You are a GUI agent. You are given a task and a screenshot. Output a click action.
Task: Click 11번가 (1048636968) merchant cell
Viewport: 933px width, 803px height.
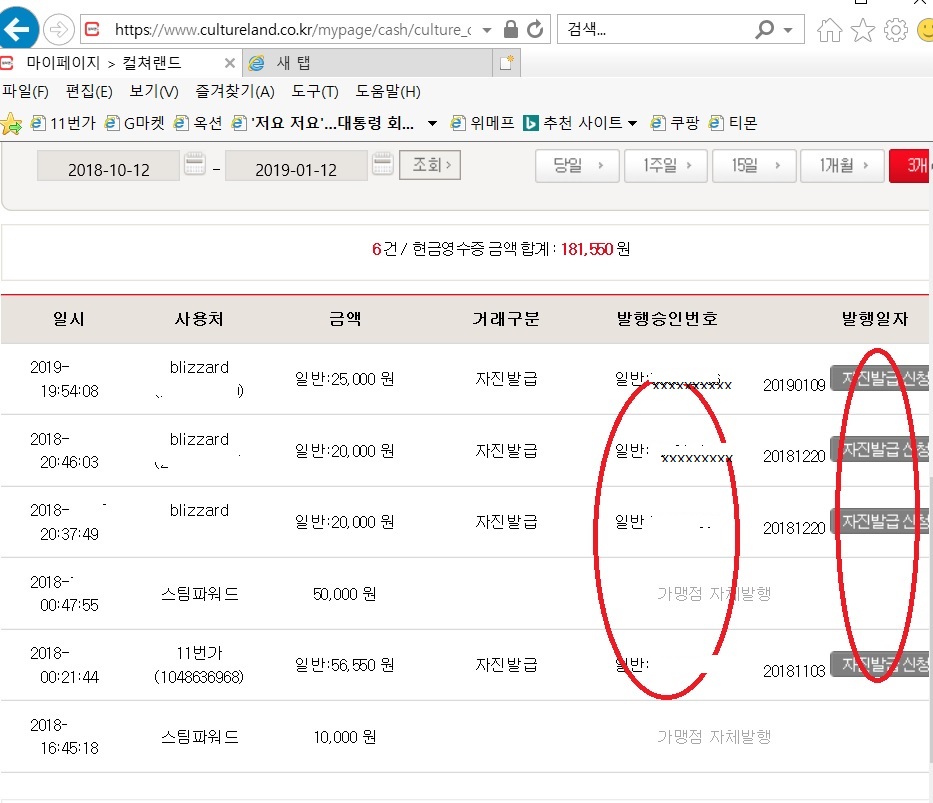199,665
